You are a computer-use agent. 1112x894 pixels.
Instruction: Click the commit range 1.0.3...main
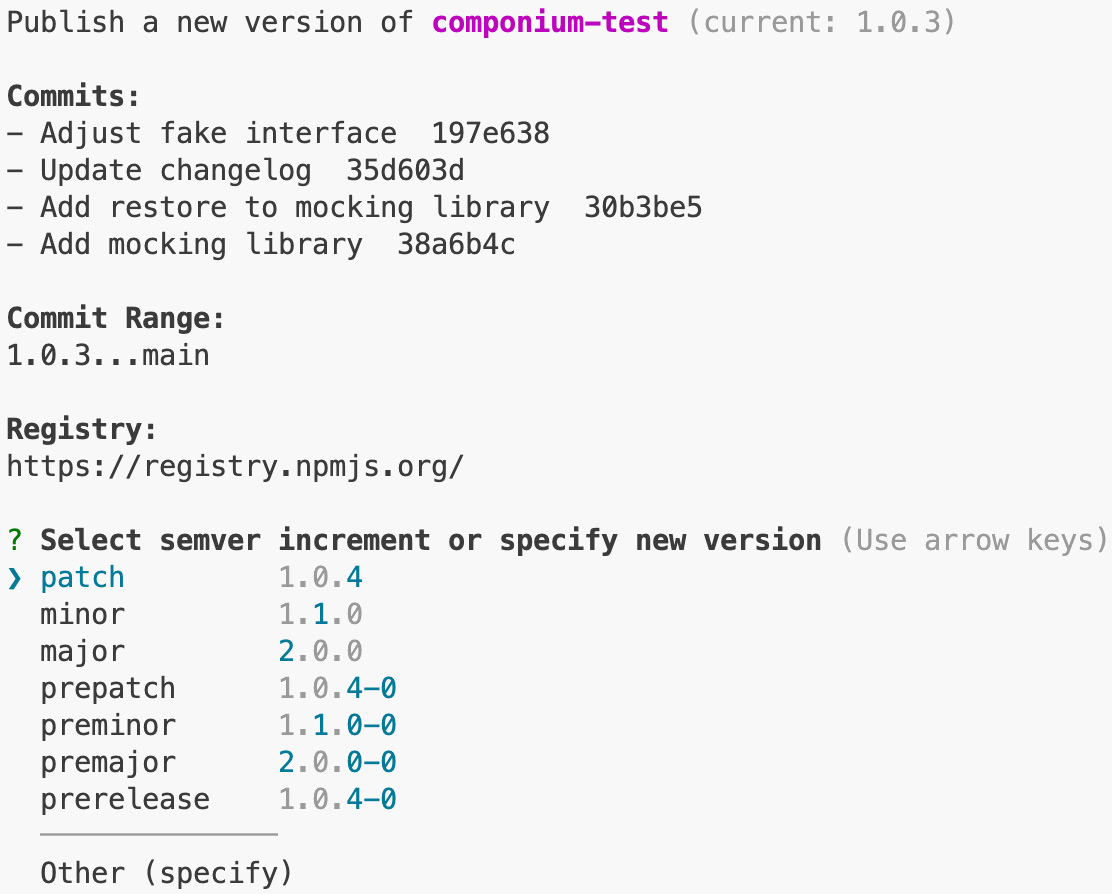[107, 355]
